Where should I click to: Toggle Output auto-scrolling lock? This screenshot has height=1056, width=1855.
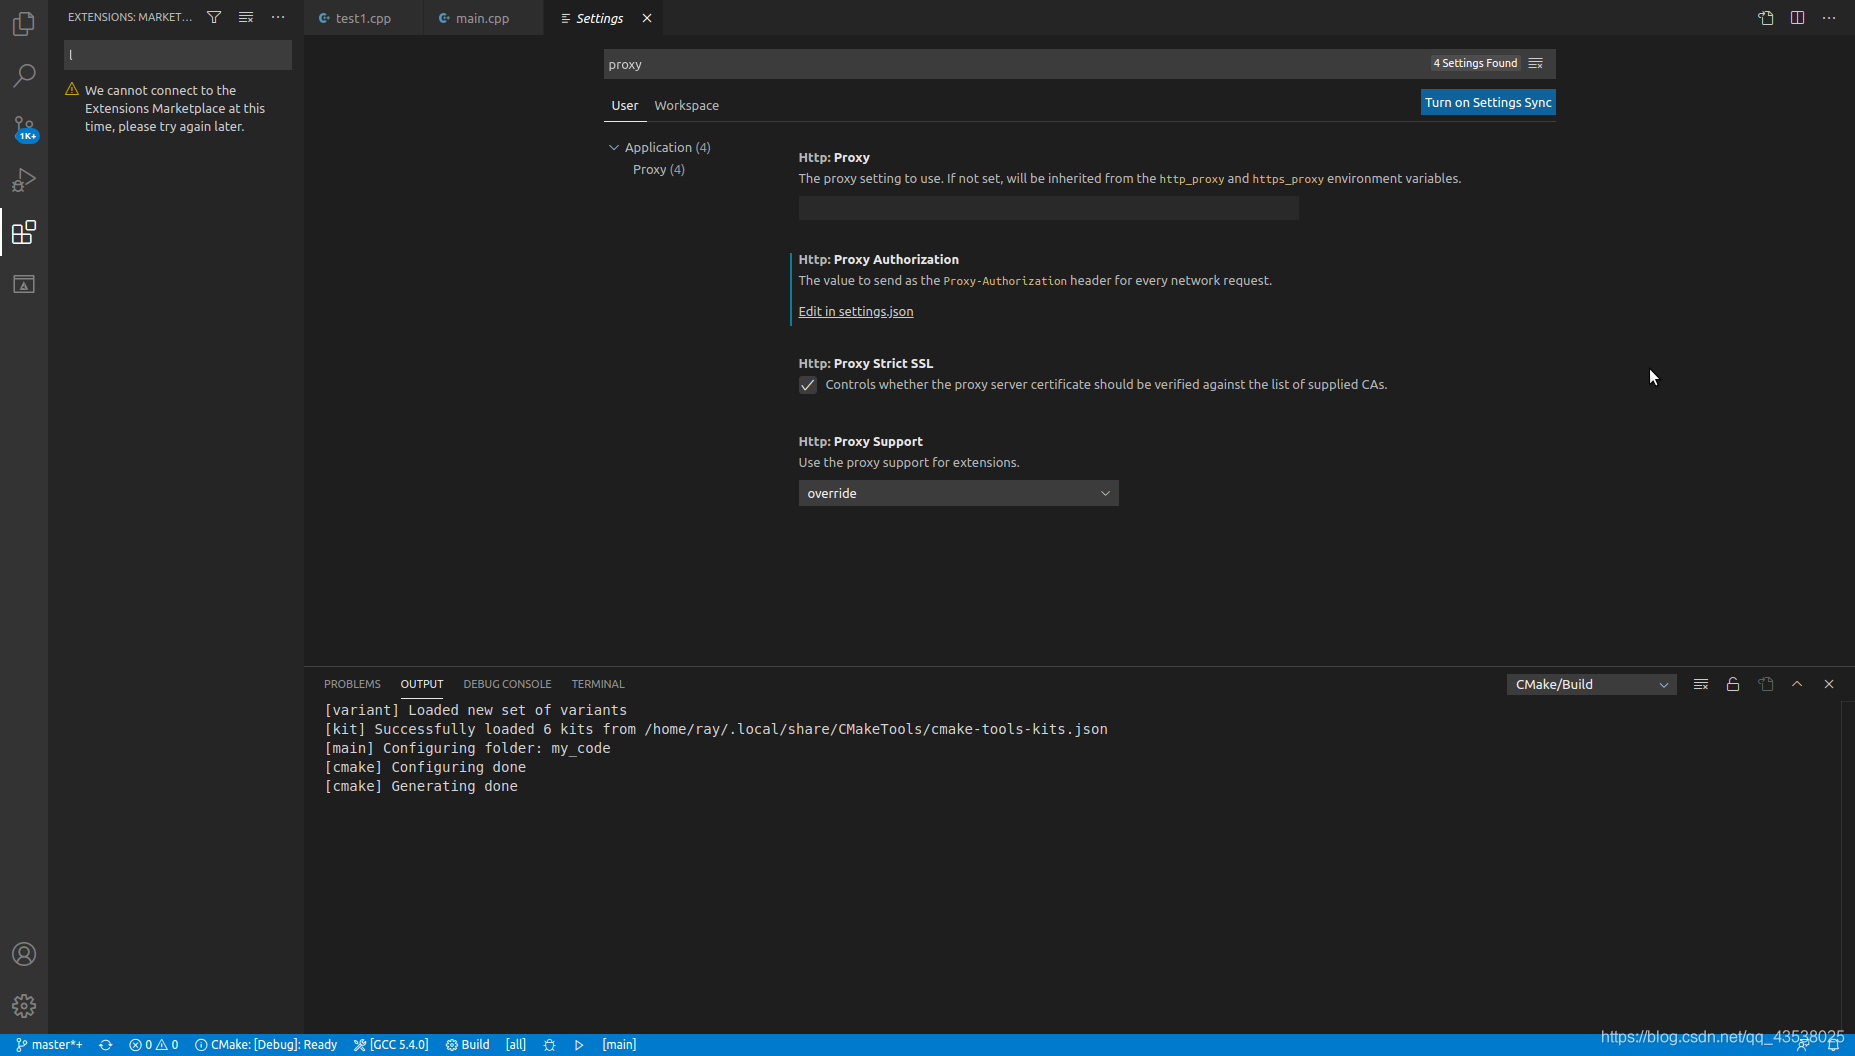1733,684
